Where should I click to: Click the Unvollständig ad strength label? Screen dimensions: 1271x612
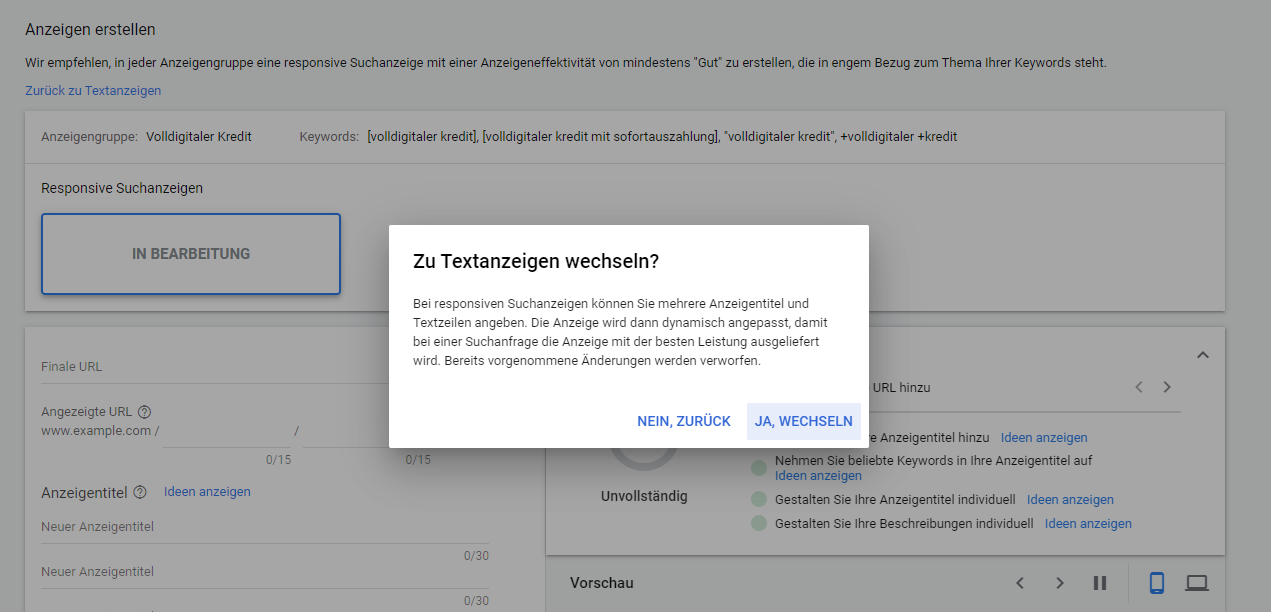pyautogui.click(x=644, y=497)
